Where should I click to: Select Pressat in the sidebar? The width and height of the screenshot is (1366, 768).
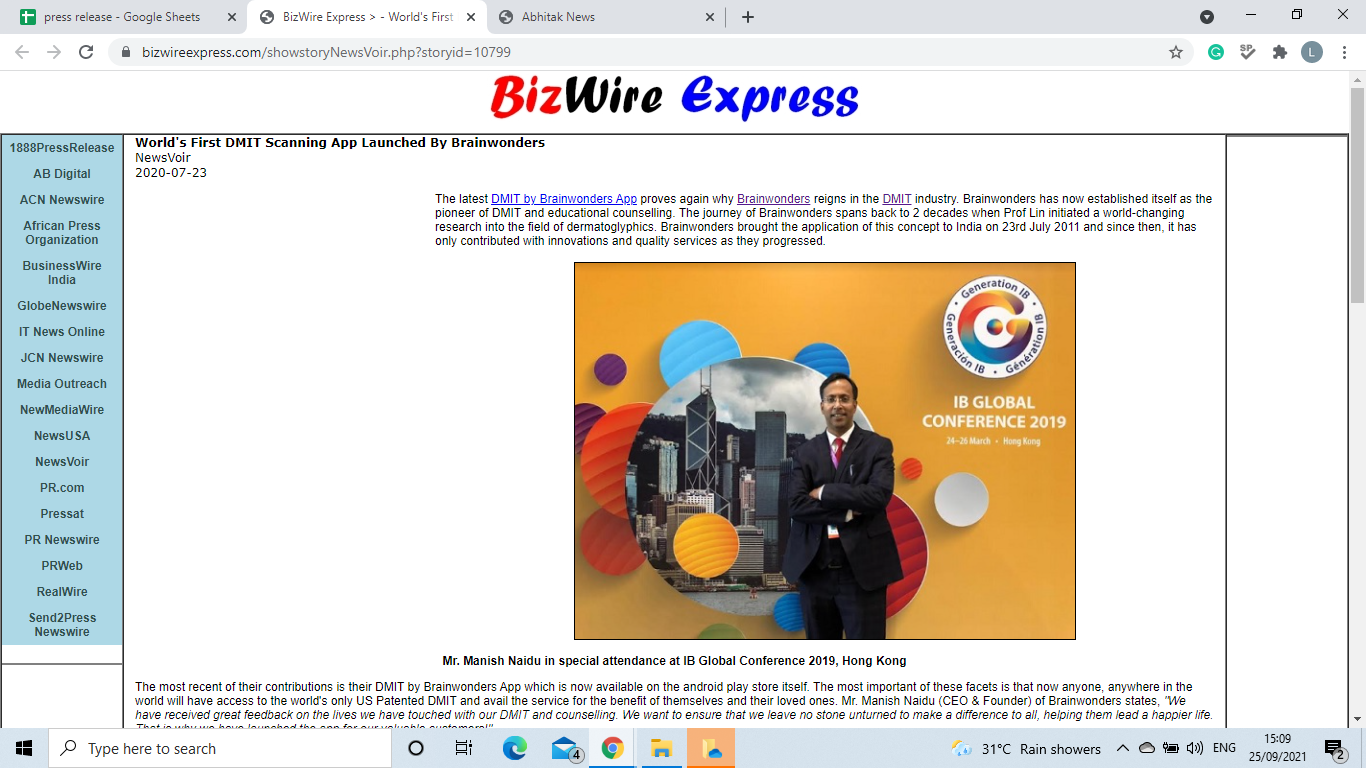point(62,514)
